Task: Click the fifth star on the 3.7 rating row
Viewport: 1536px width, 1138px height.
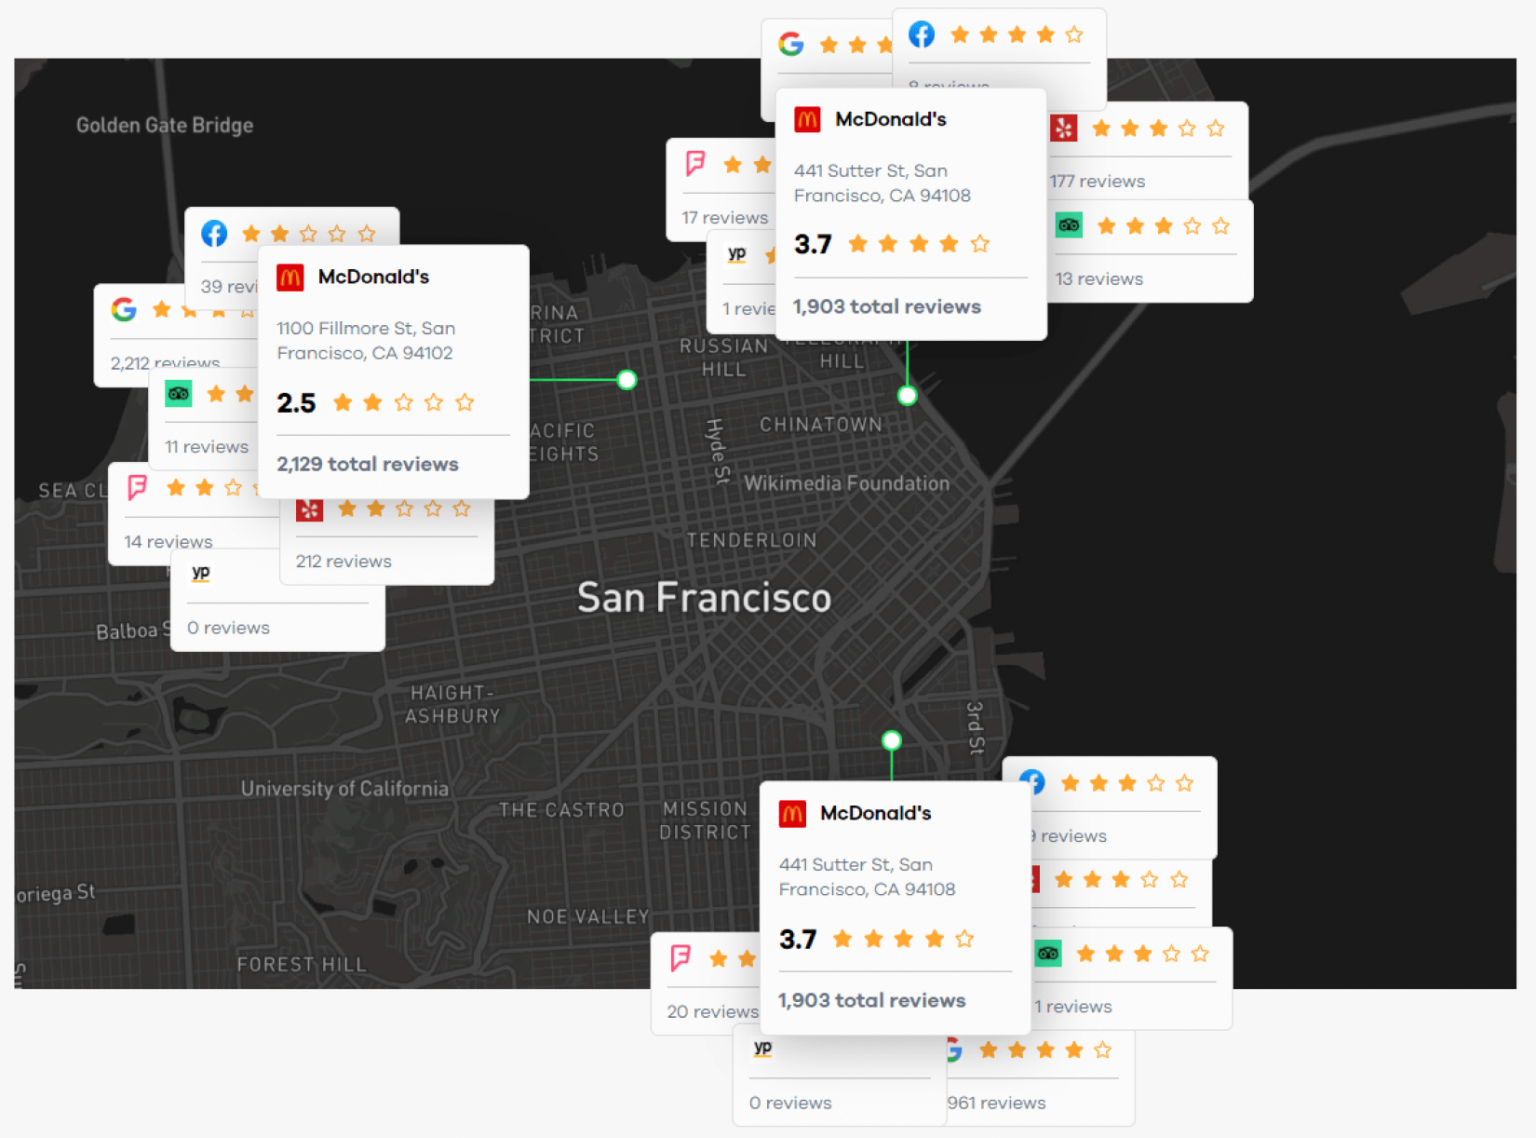Action: 979,243
